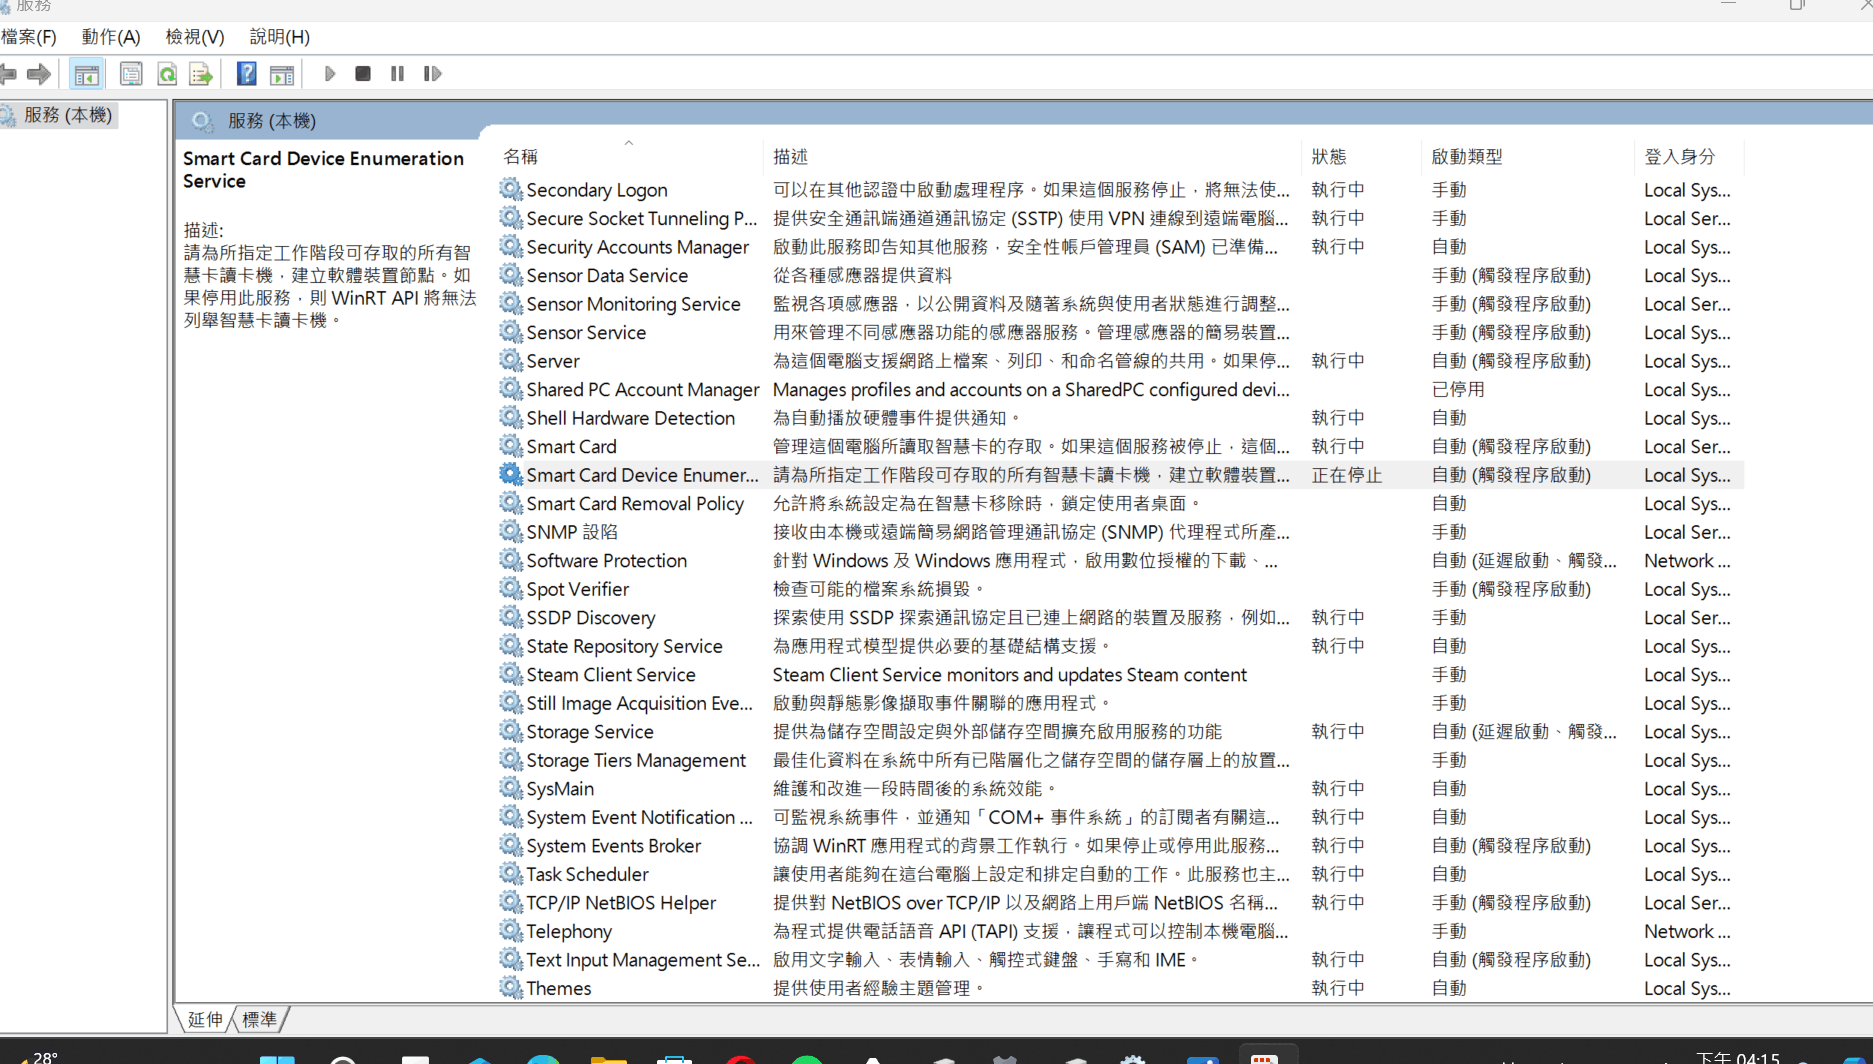Toggle the Action pane toolbar icon
Viewport: 1873px width, 1064px height.
(282, 74)
